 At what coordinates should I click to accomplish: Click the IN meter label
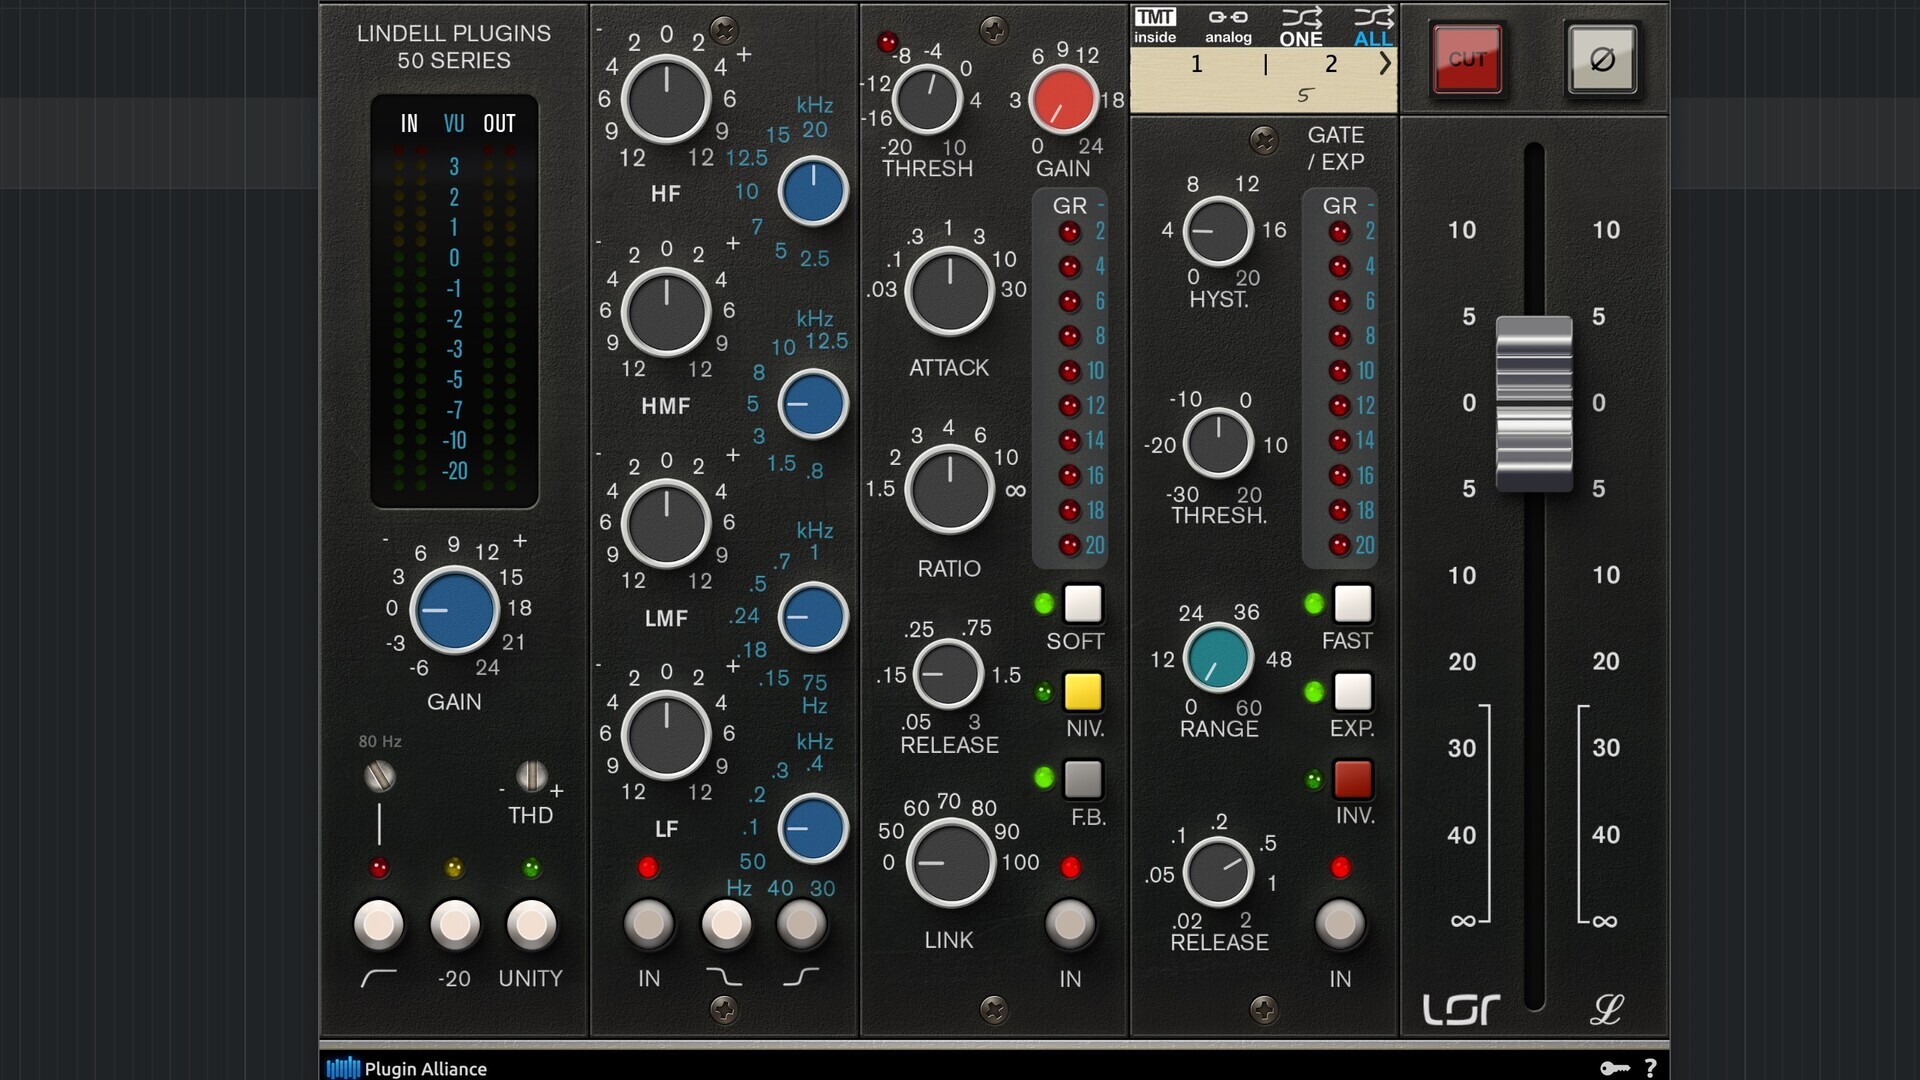pos(409,123)
